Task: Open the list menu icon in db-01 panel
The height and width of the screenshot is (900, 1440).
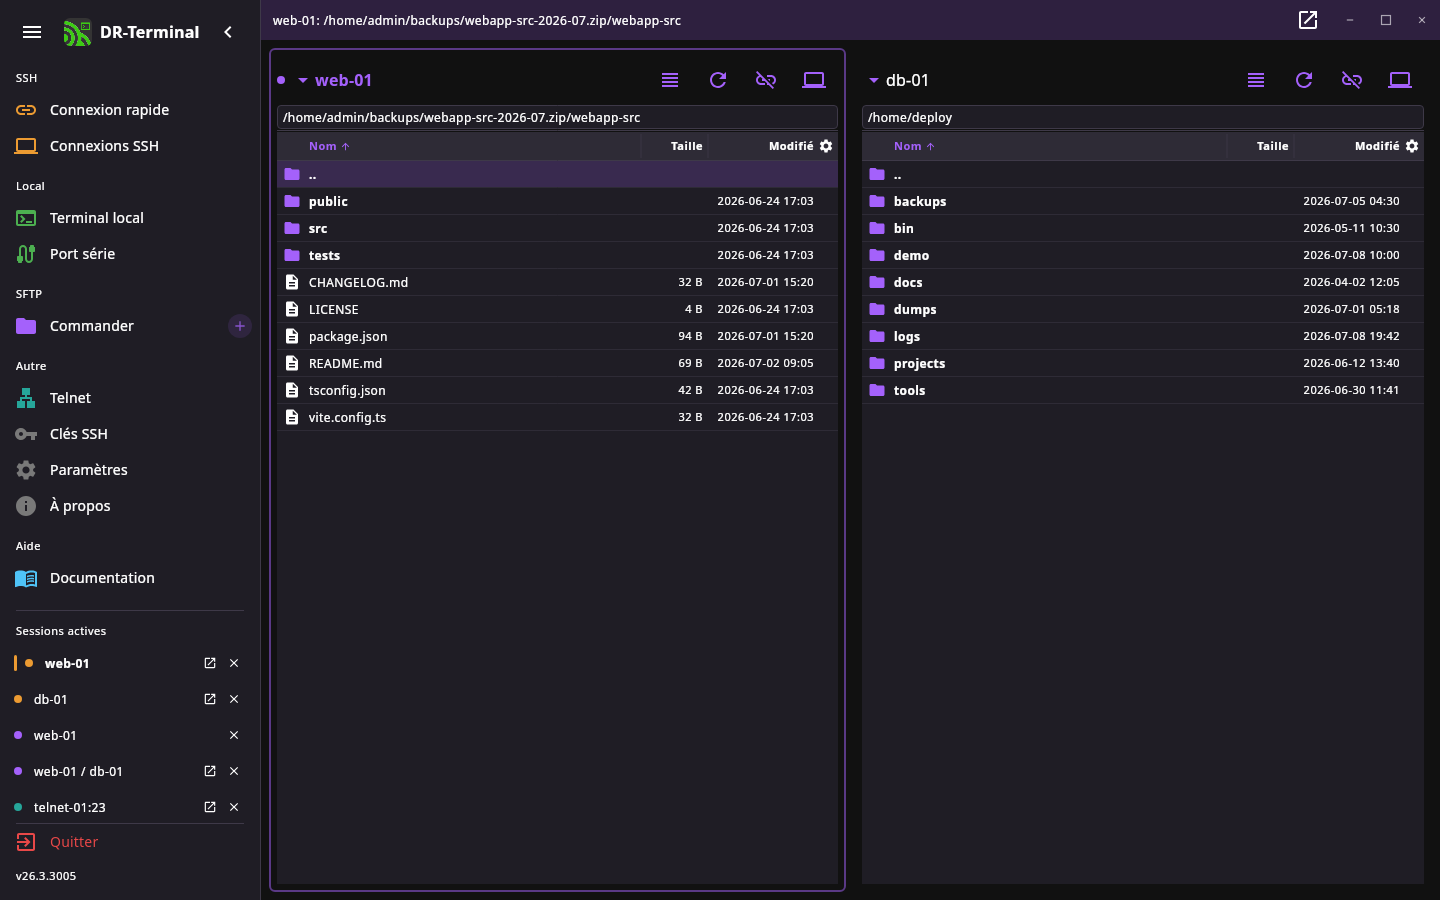Action: 1256,80
